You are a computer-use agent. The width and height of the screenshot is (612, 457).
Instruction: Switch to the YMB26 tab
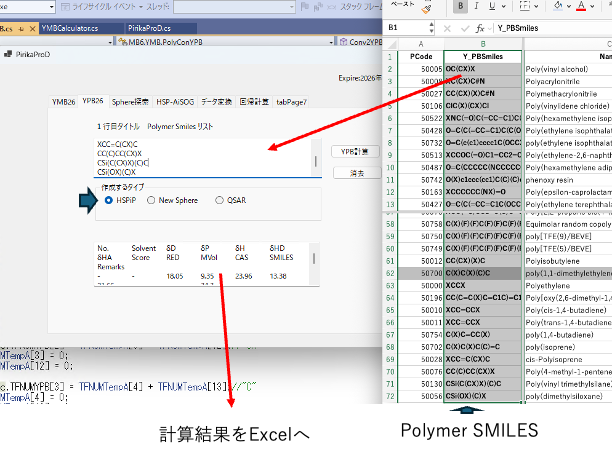[63, 101]
